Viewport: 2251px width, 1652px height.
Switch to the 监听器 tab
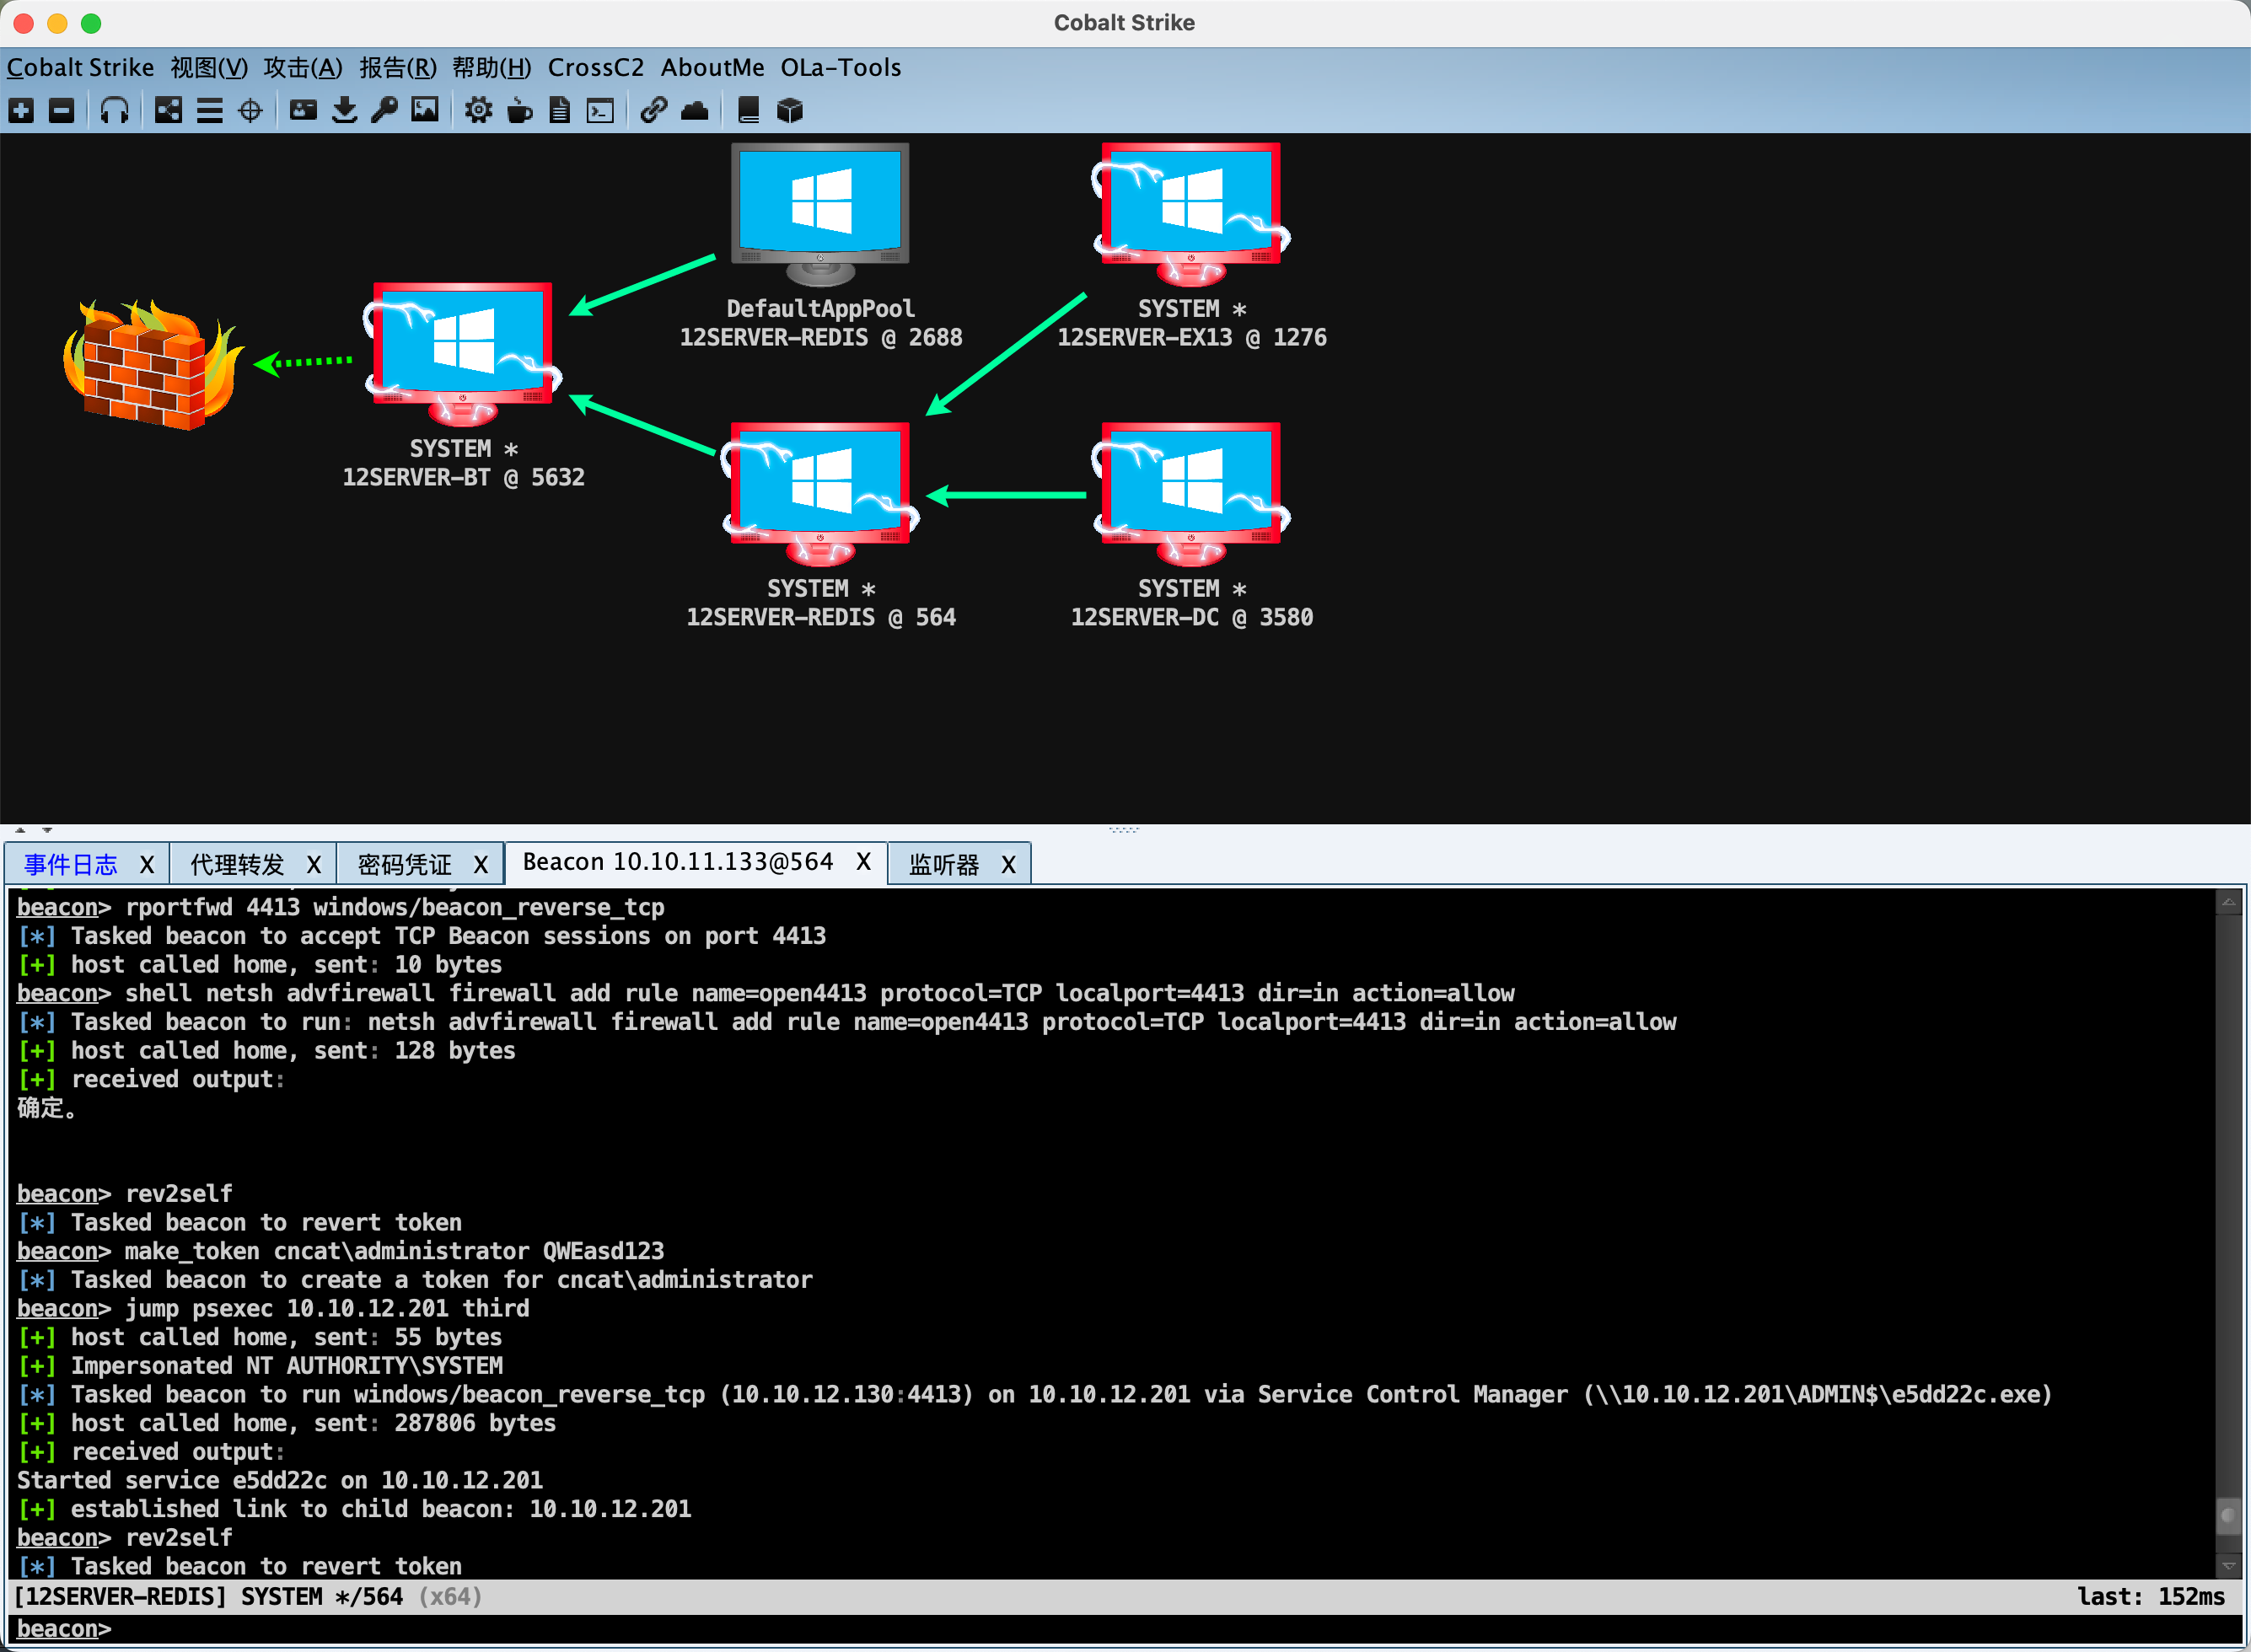943,864
